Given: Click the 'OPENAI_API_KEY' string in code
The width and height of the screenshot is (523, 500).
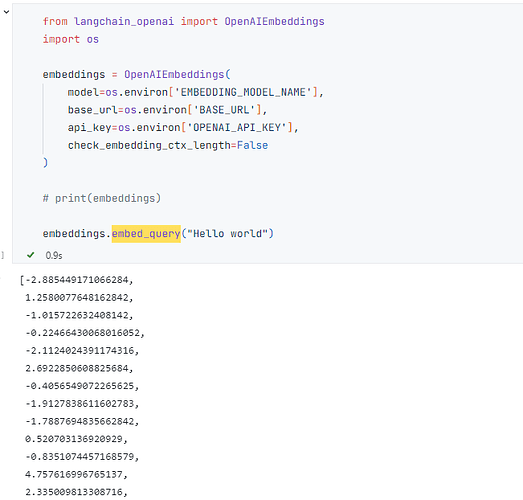Looking at the screenshot, I should (236, 127).
